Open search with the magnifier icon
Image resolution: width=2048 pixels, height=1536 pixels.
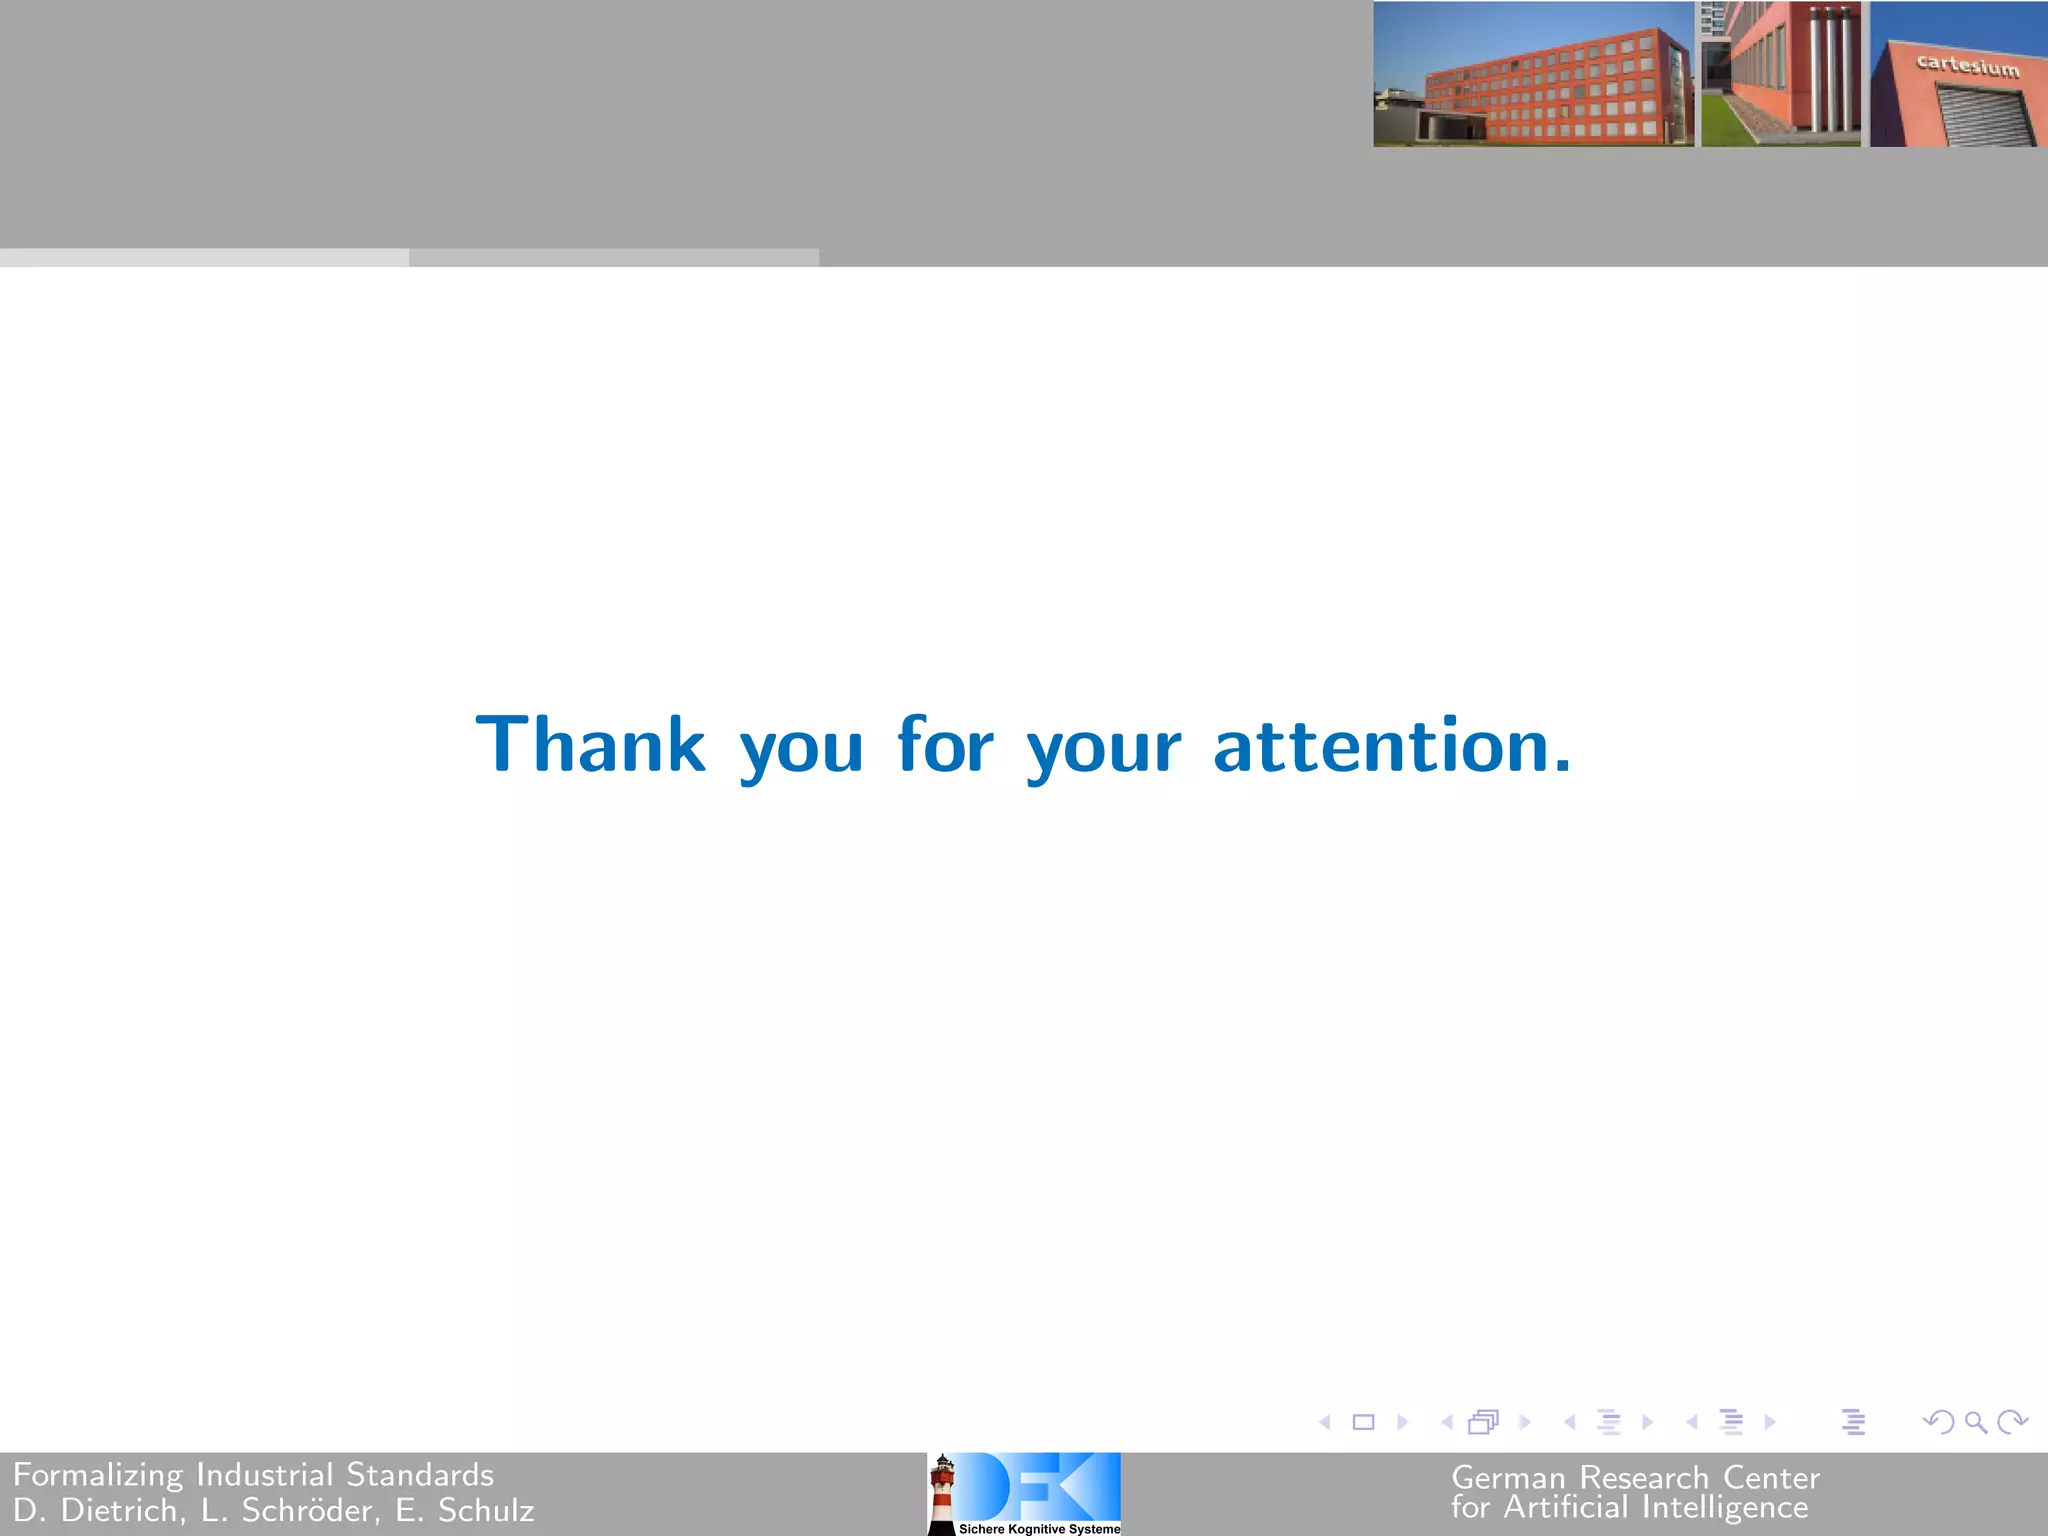[x=1975, y=1422]
